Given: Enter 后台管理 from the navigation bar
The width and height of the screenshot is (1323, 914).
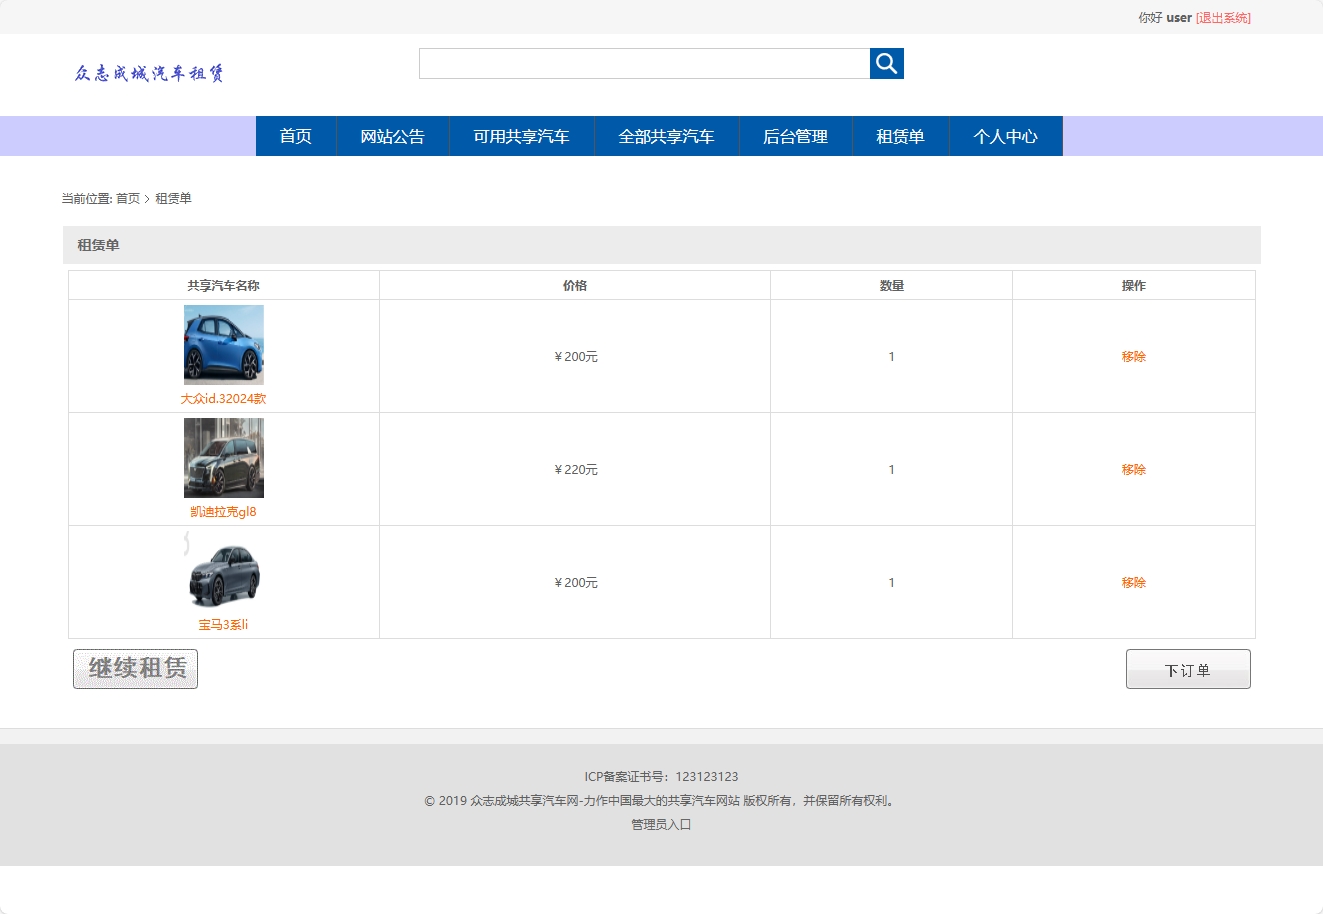Looking at the screenshot, I should pos(795,136).
